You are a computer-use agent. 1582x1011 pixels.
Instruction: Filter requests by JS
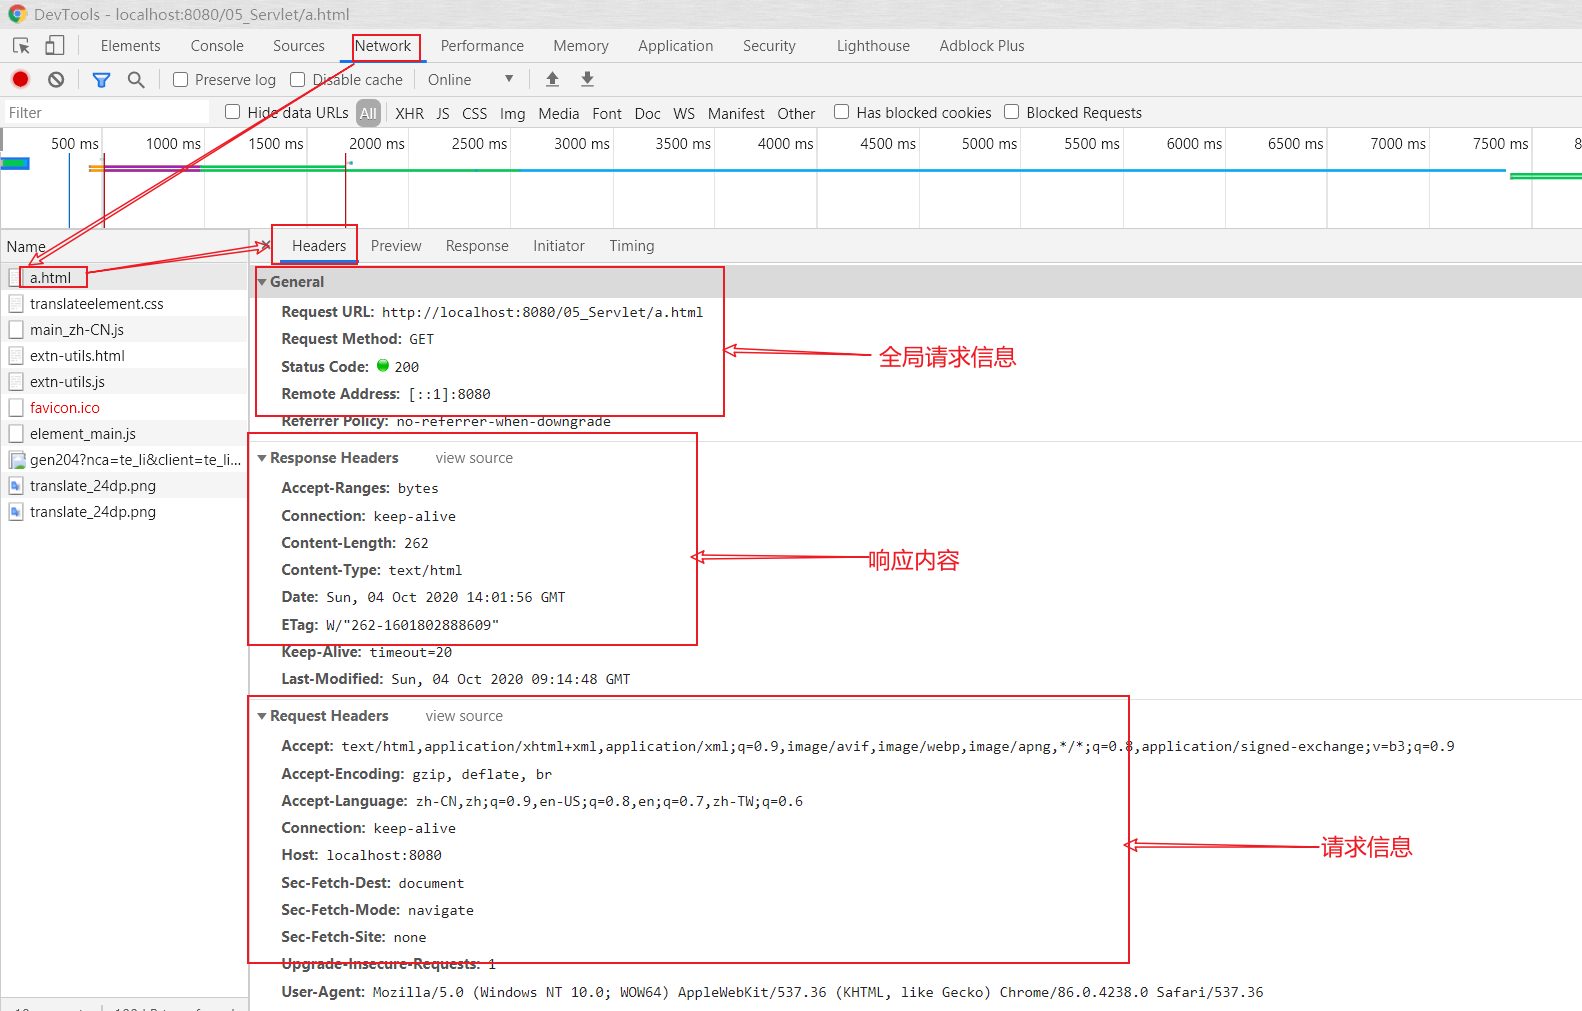tap(443, 114)
